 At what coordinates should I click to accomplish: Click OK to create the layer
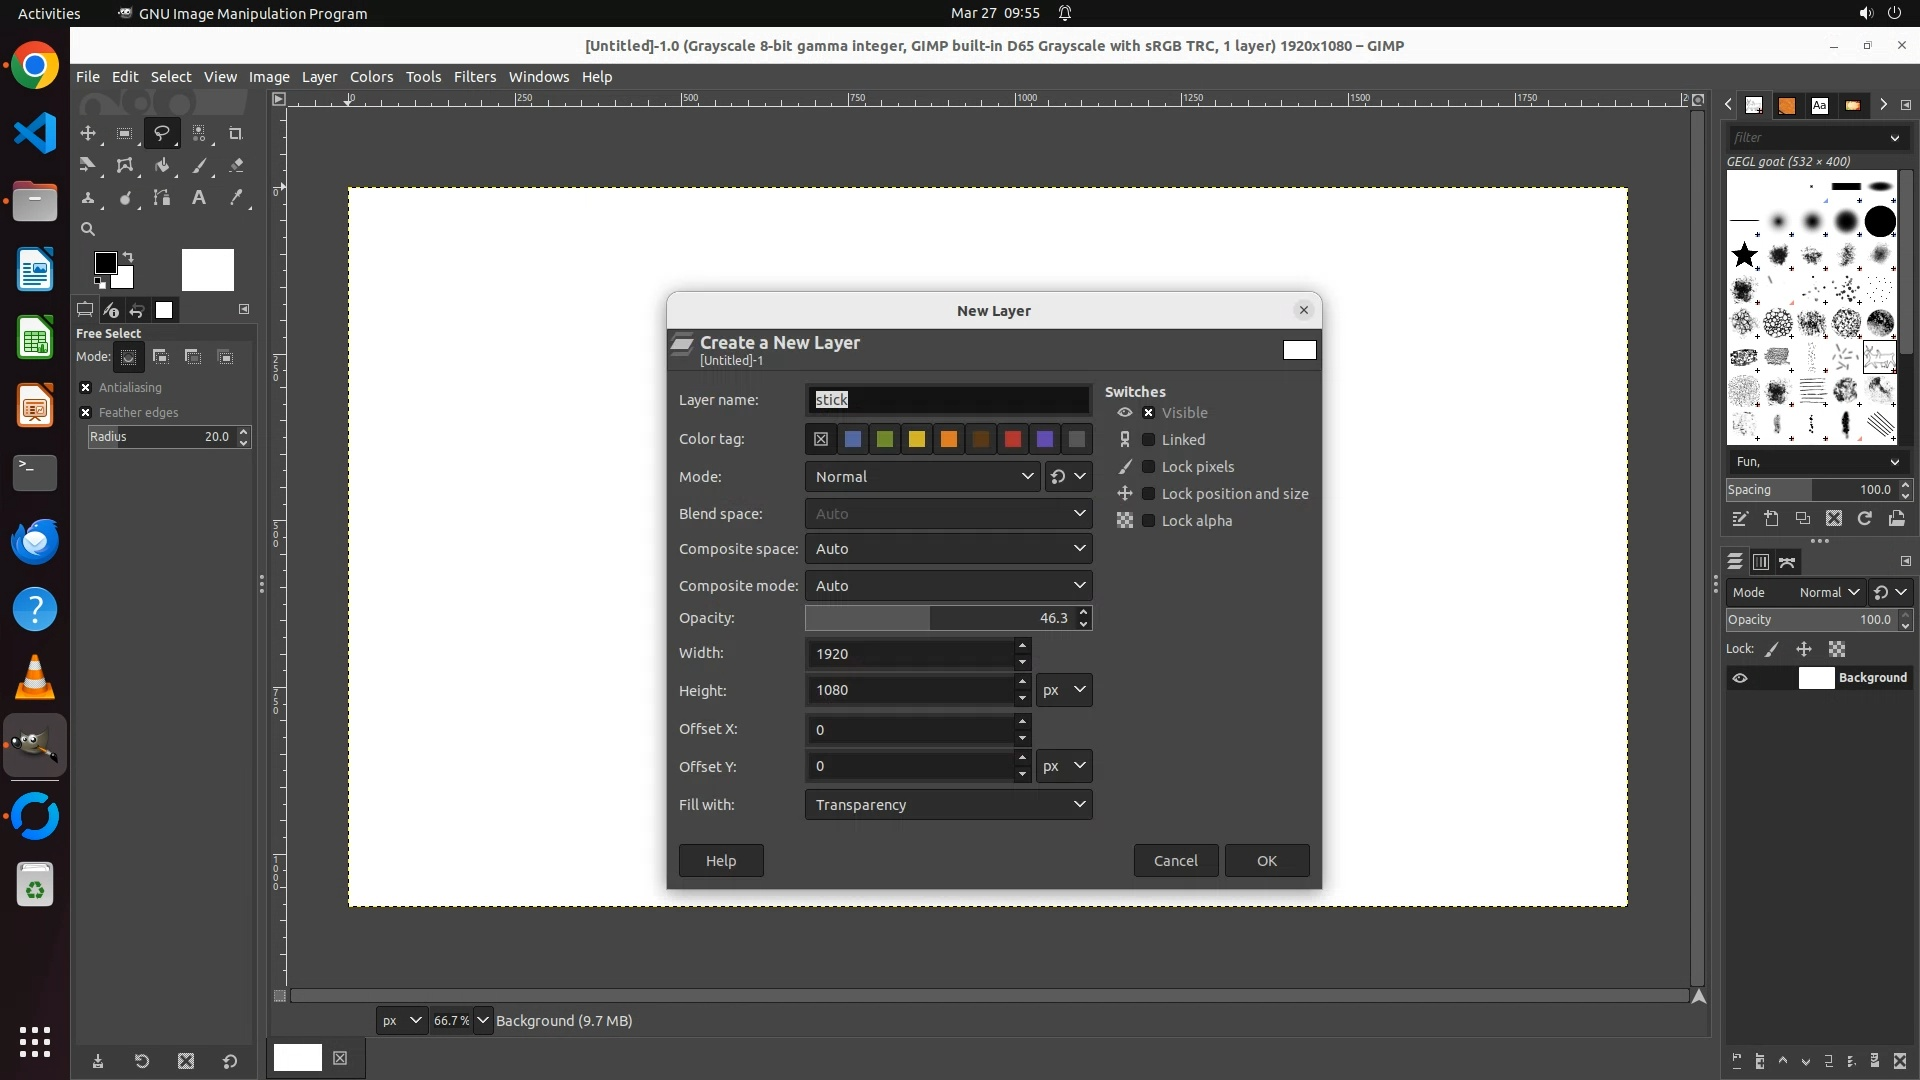coord(1266,861)
